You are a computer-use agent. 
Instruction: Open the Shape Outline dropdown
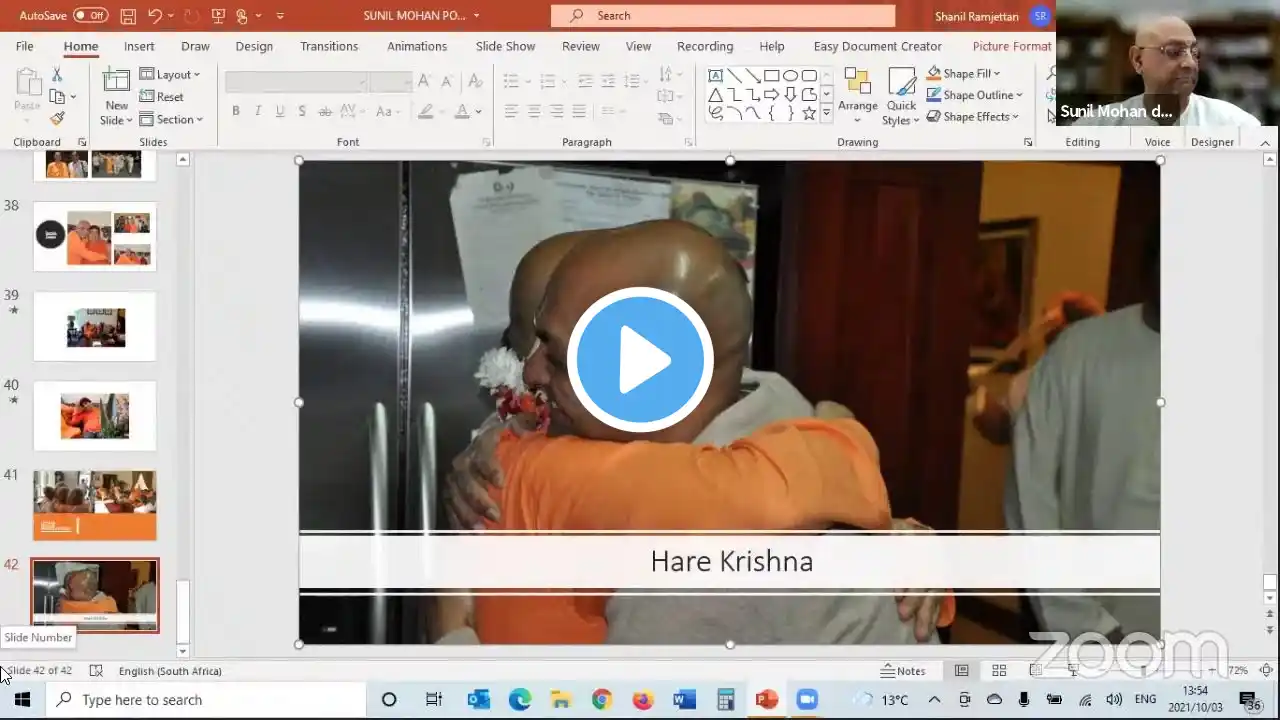tap(974, 95)
